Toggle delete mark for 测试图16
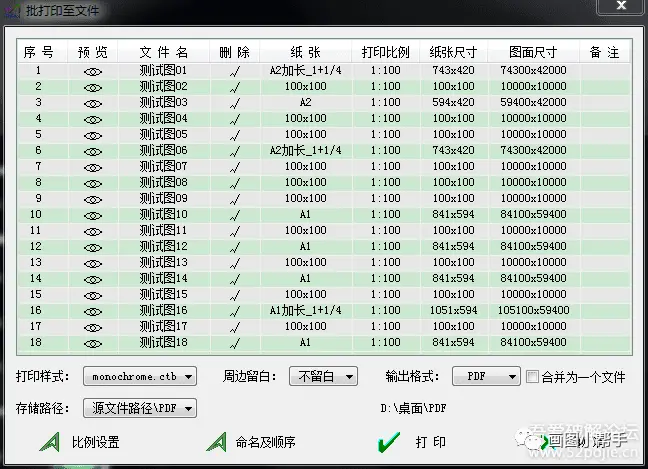Image resolution: width=648 pixels, height=469 pixels. click(x=235, y=312)
